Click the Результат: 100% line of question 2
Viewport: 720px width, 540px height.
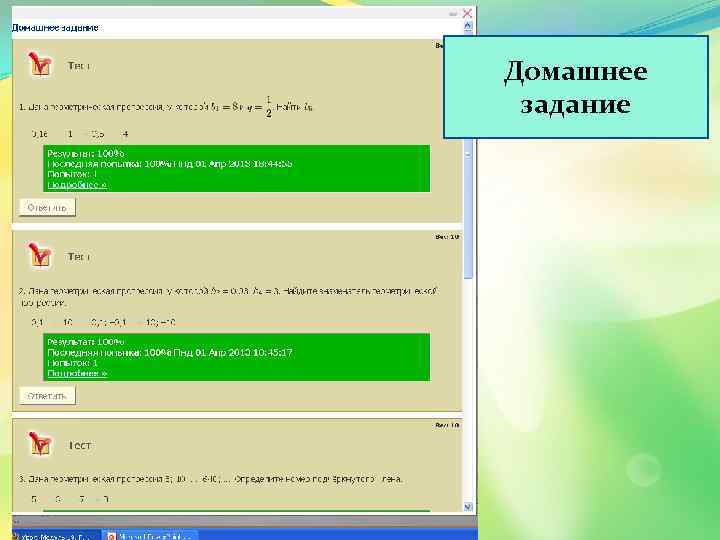(x=86, y=342)
